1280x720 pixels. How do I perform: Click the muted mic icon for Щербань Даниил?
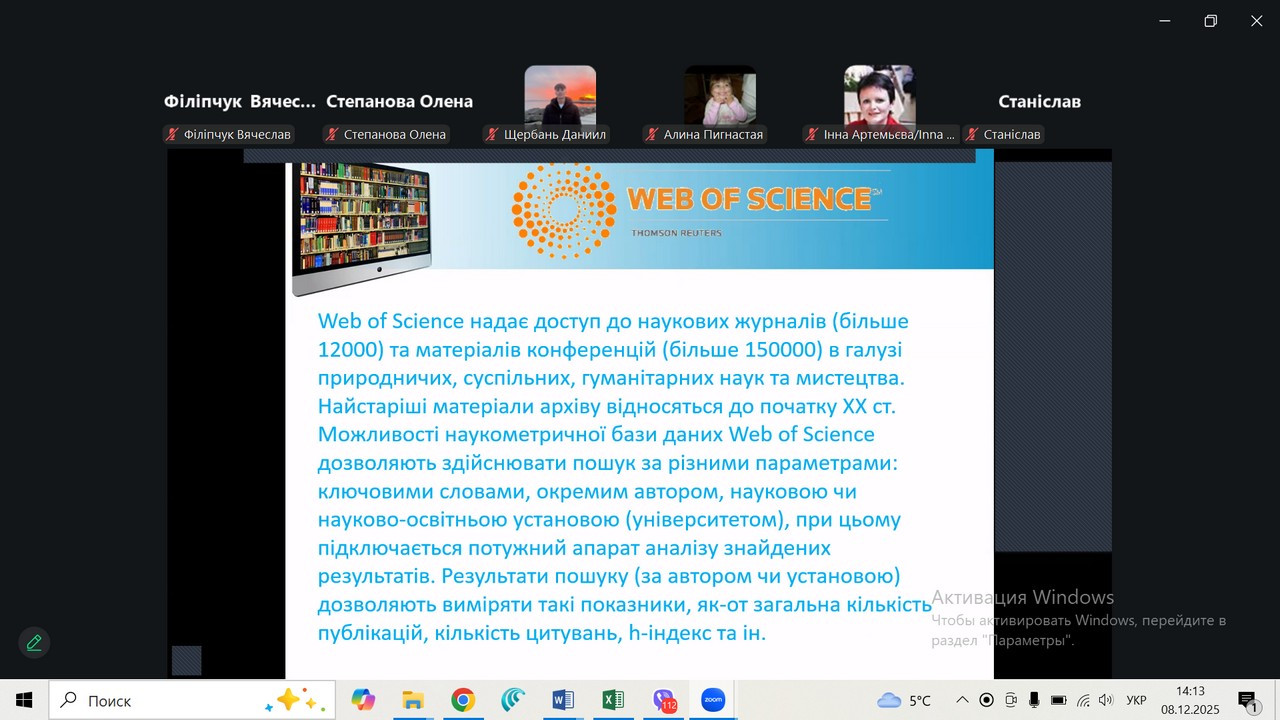tap(492, 134)
